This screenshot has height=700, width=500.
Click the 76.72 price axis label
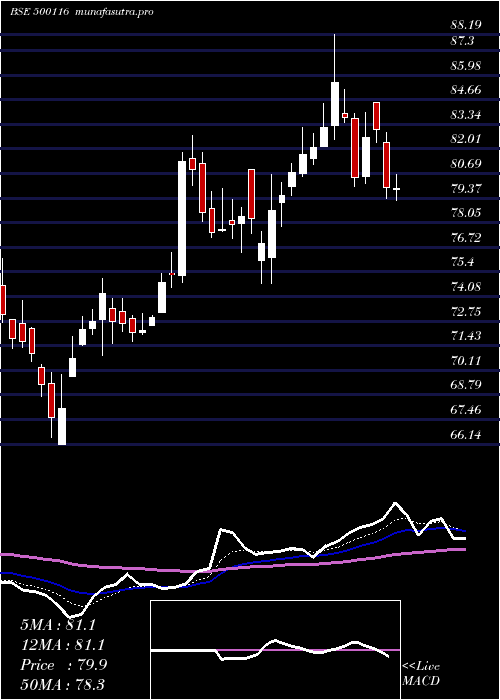tap(466, 238)
